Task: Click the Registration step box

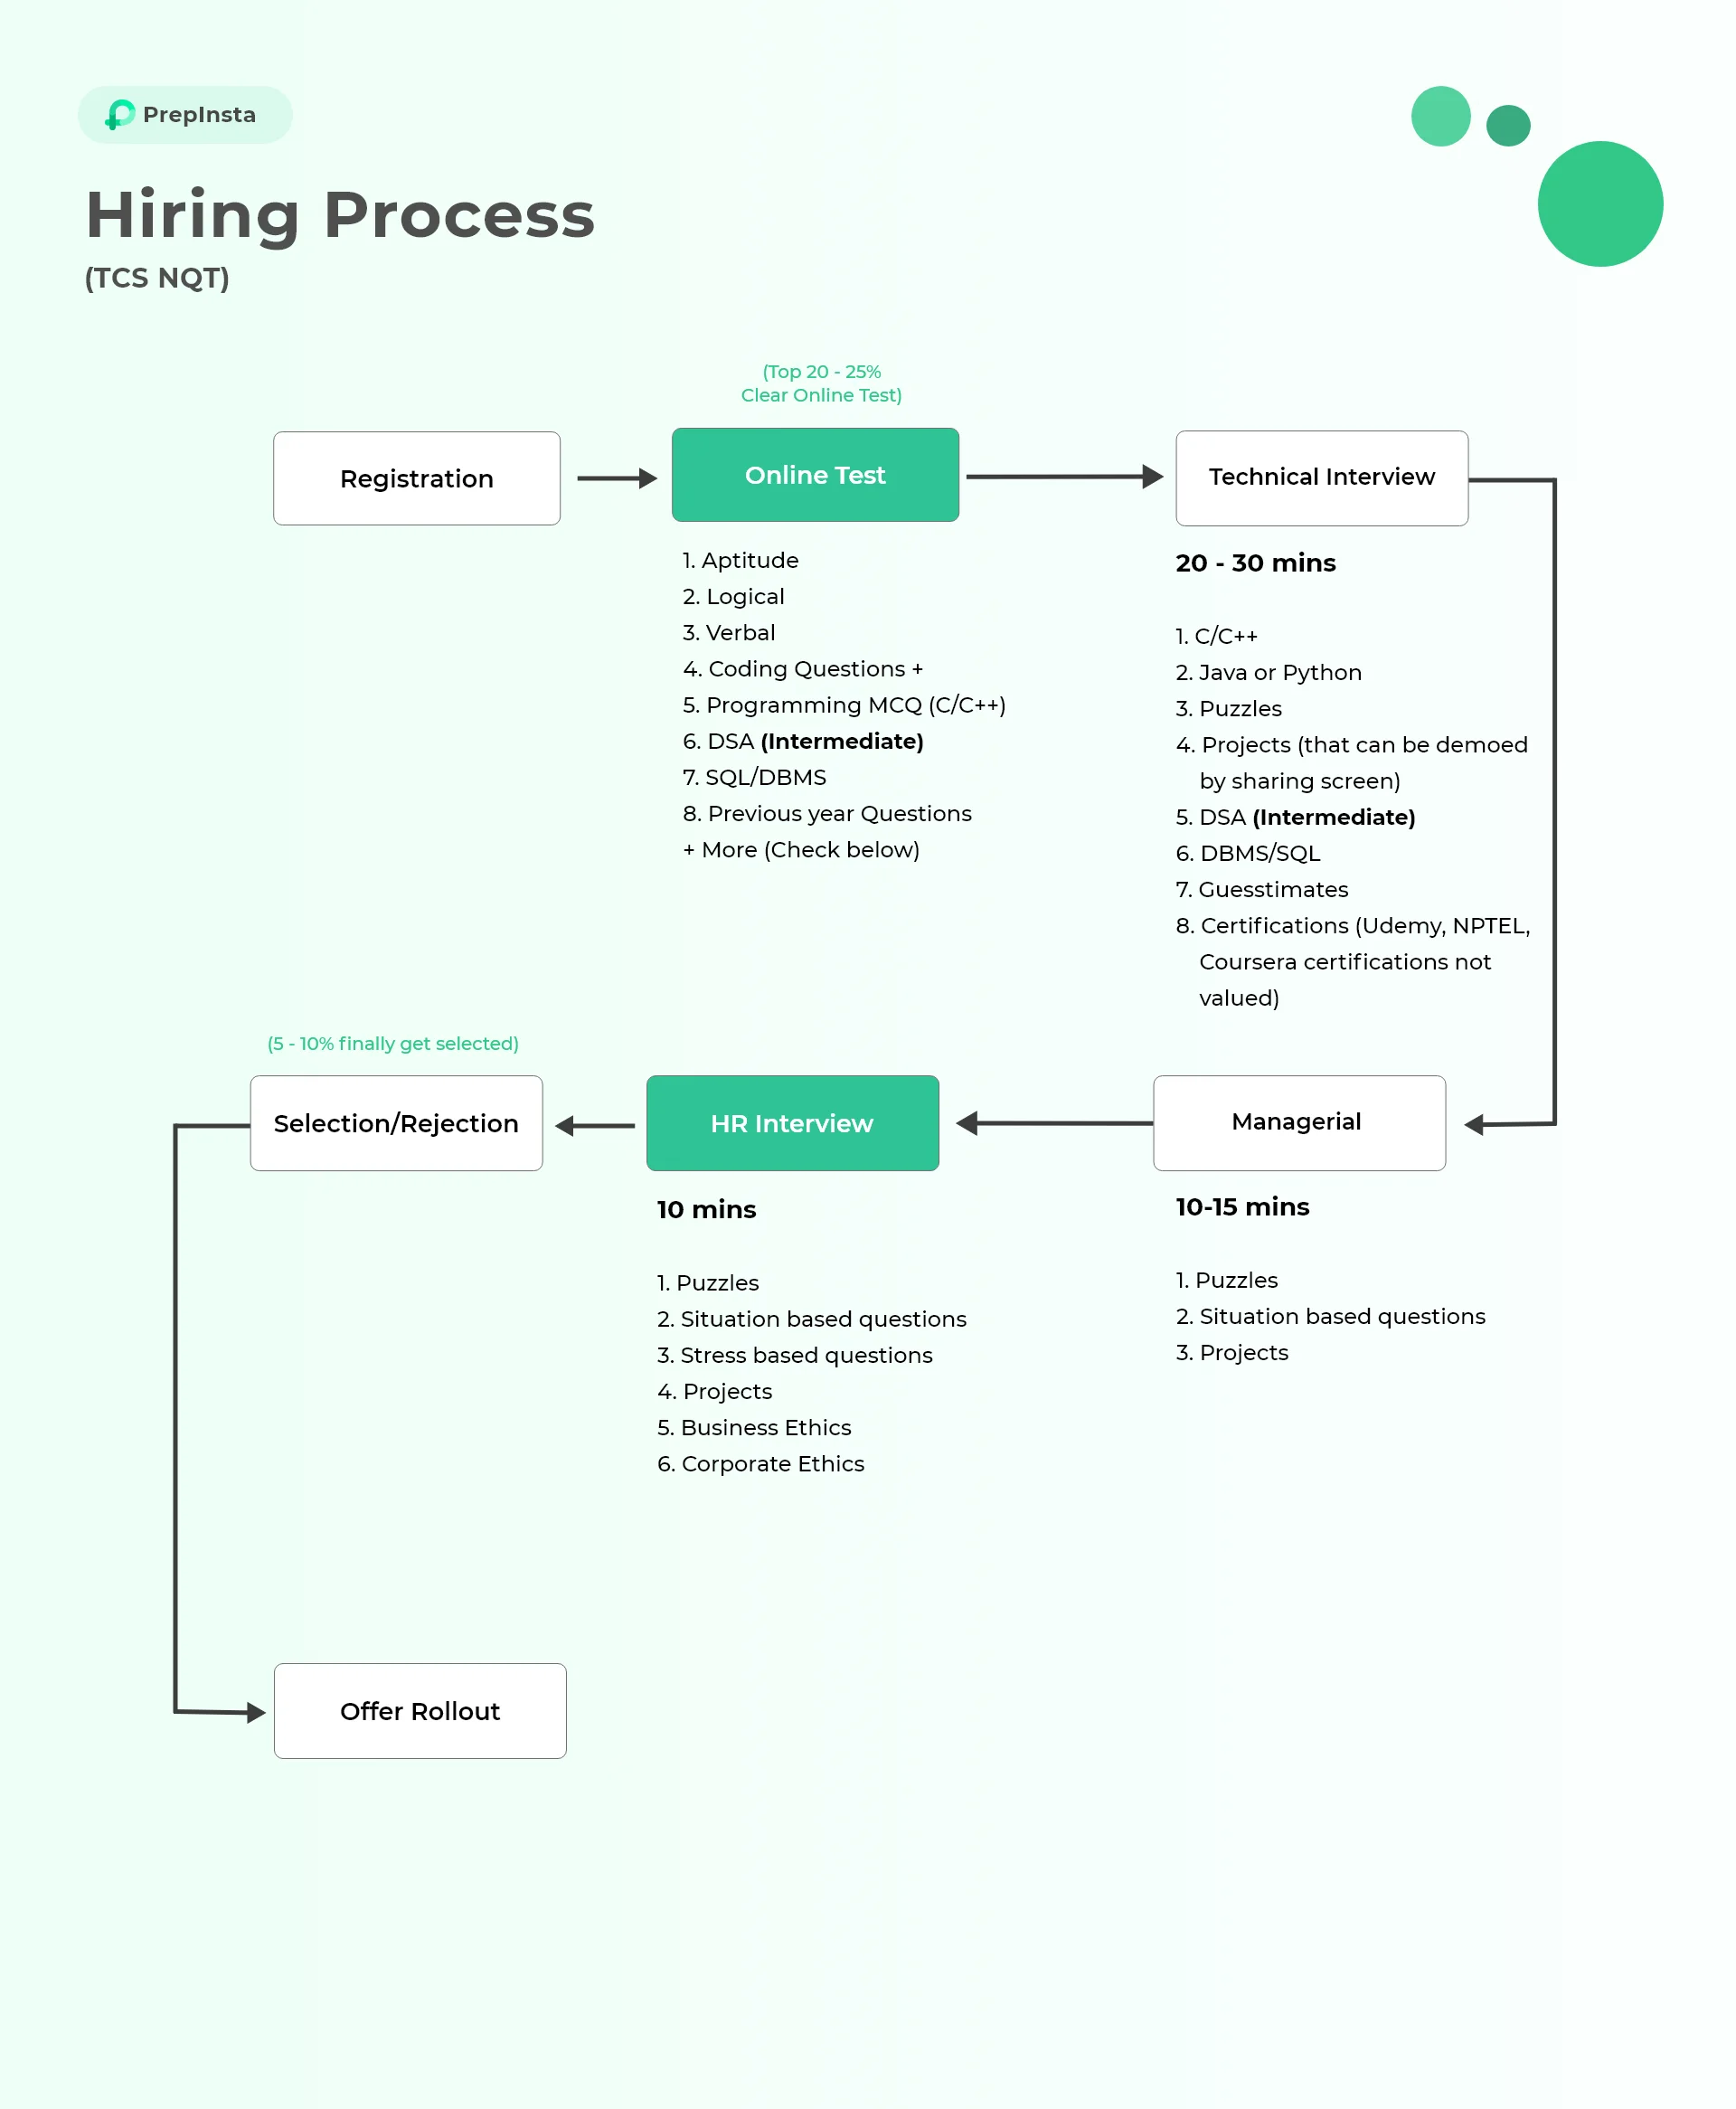Action: (x=417, y=477)
